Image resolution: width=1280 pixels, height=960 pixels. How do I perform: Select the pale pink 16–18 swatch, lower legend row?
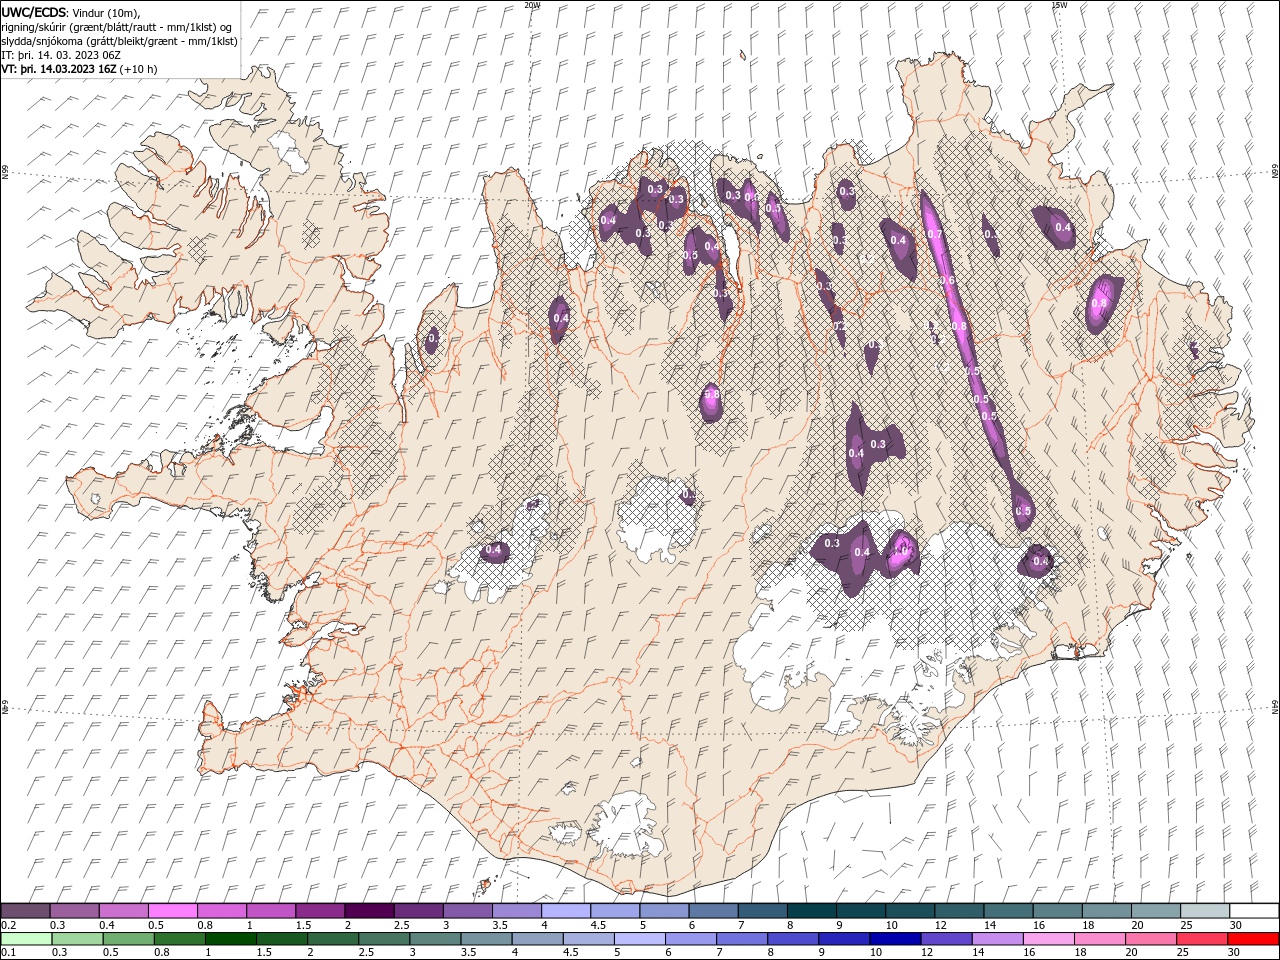click(x=1048, y=939)
